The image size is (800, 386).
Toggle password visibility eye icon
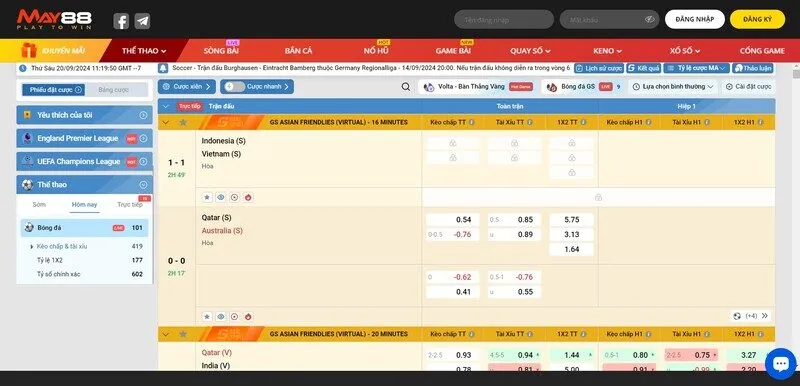[649, 19]
